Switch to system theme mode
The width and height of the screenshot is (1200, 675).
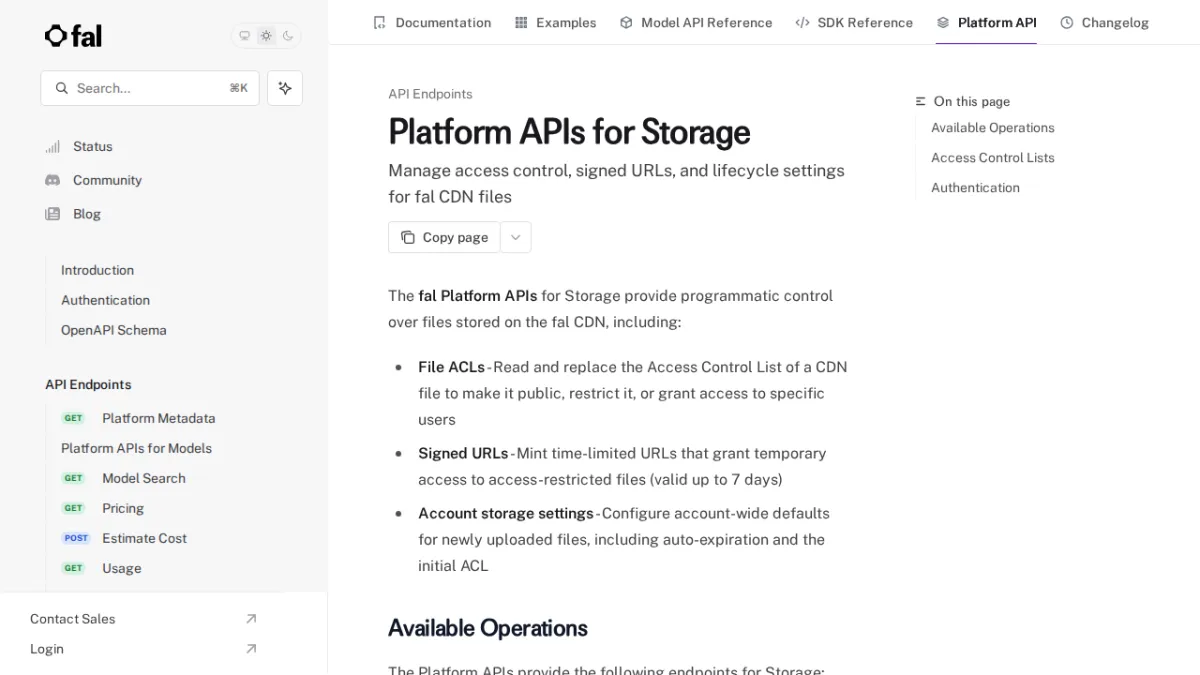pyautogui.click(x=244, y=36)
